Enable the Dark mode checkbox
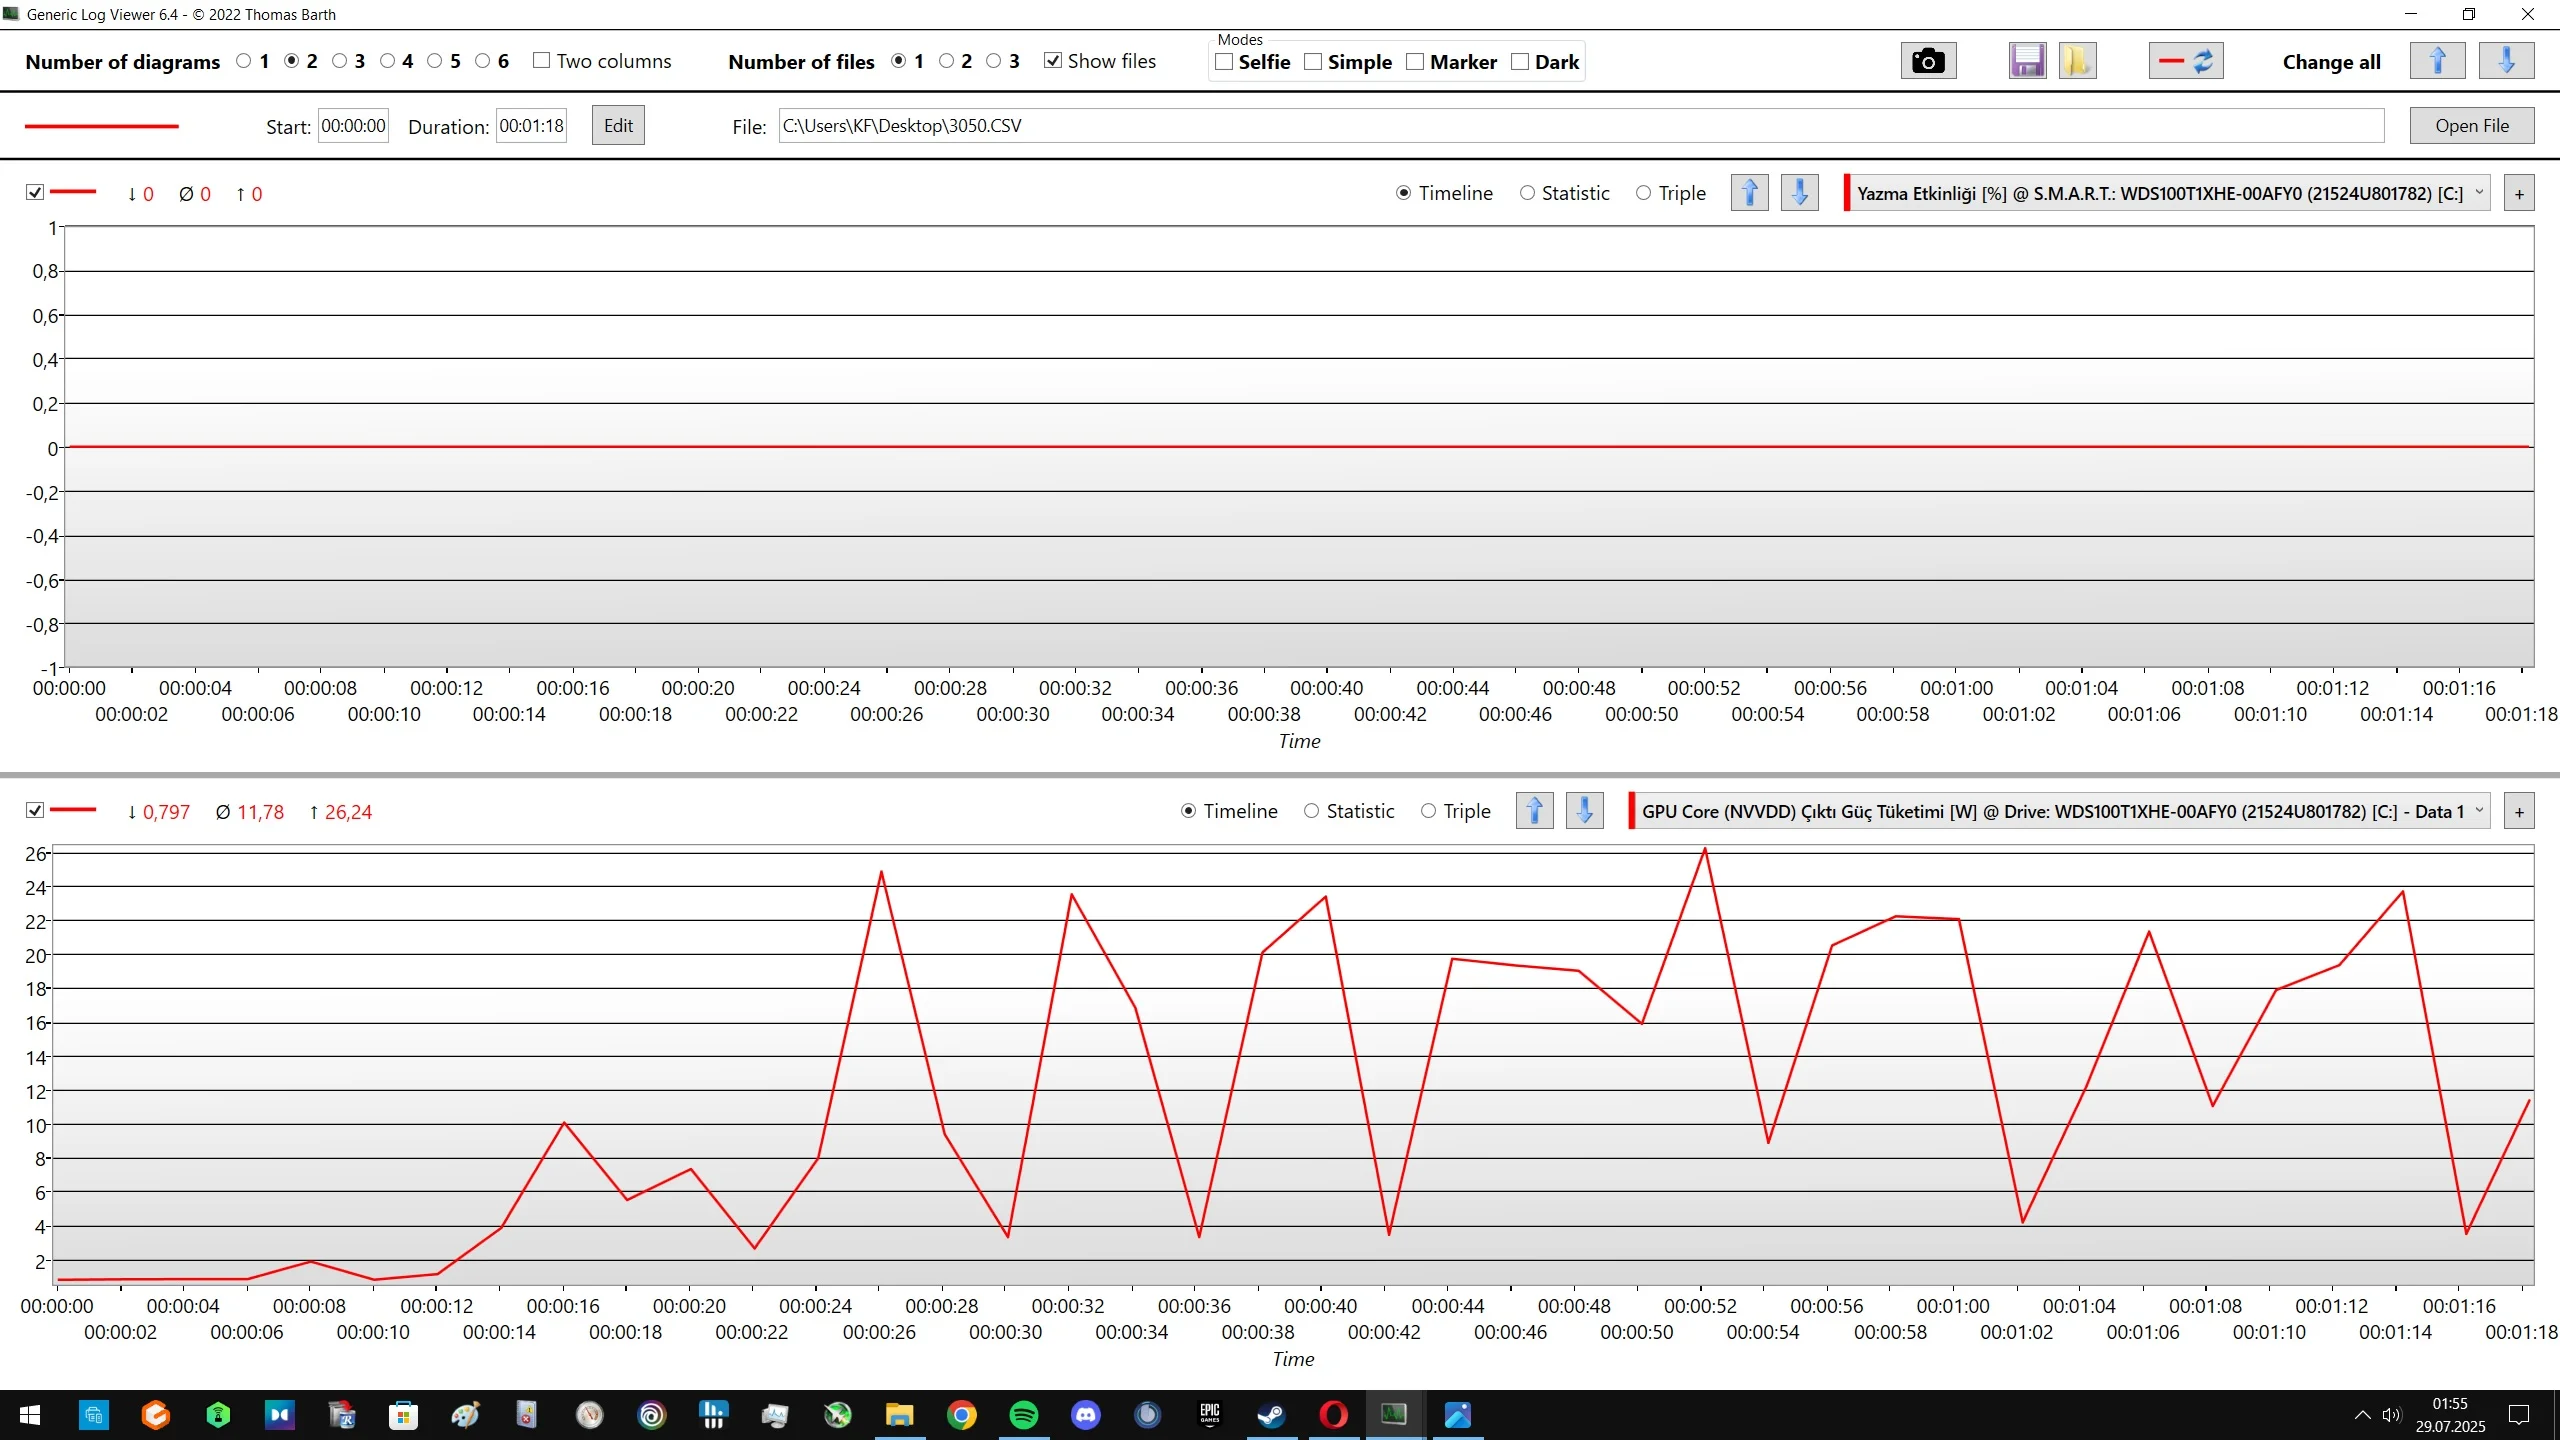Viewport: 2560px width, 1440px height. pyautogui.click(x=1520, y=62)
